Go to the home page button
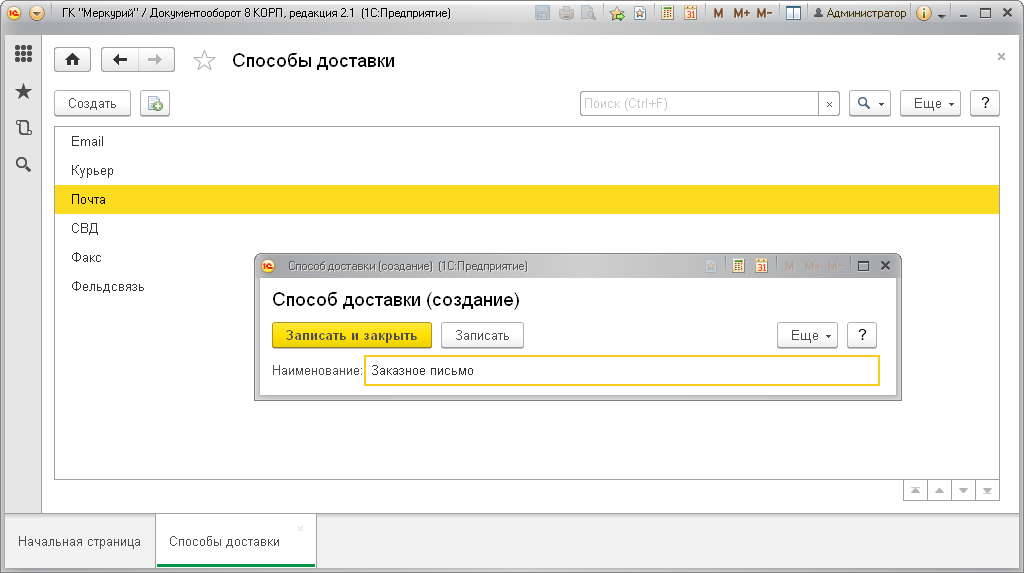The image size is (1024, 573). (72, 60)
